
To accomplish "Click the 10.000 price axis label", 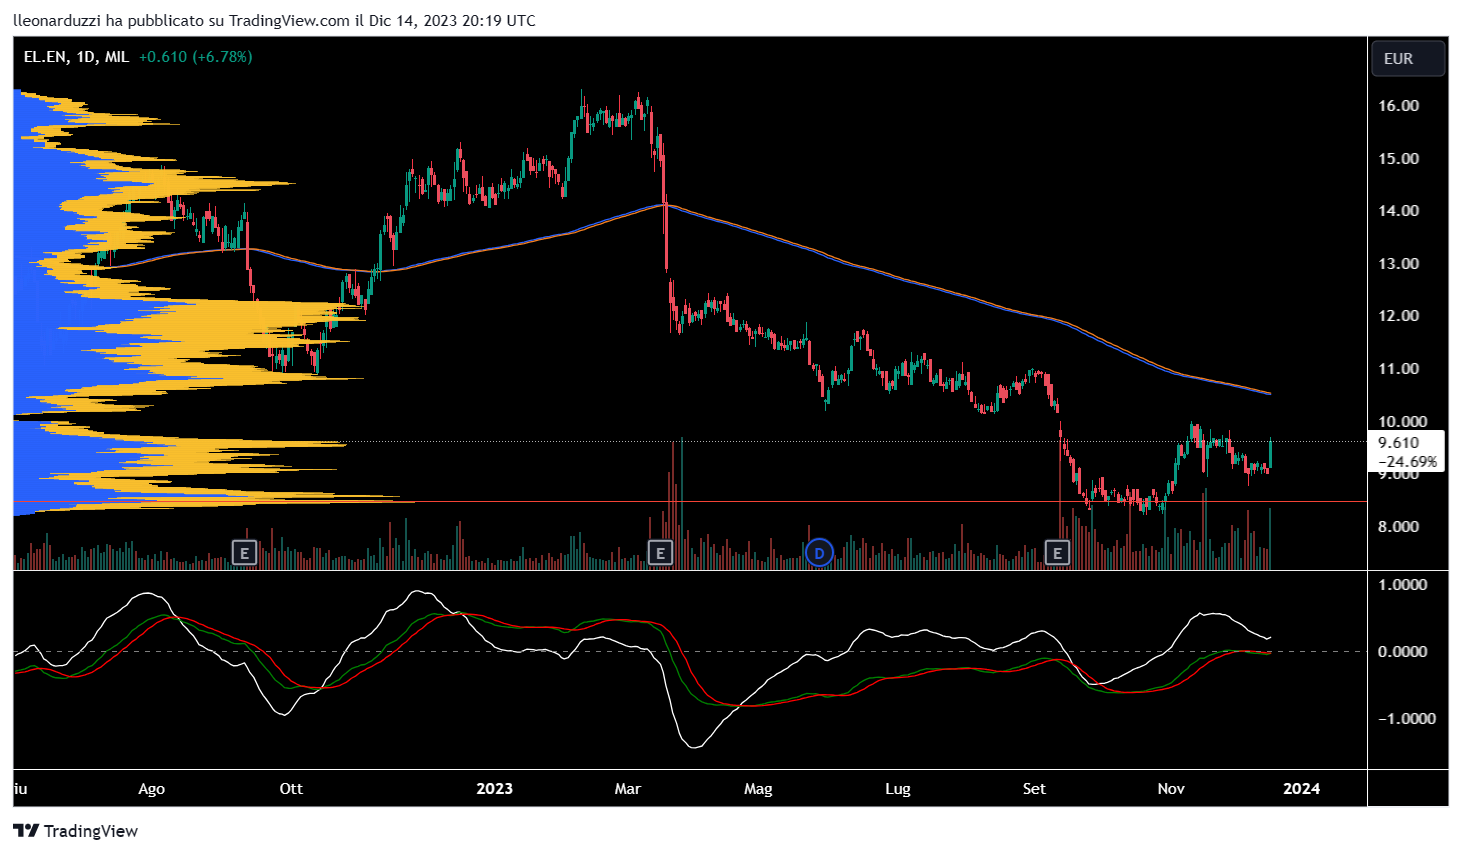I will (x=1402, y=421).
